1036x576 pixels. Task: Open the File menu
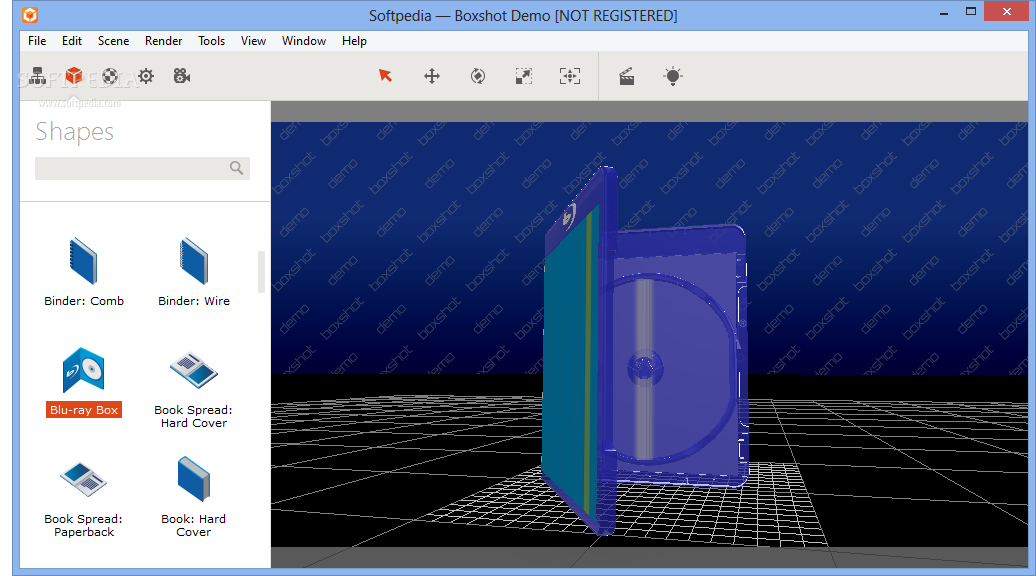(37, 41)
